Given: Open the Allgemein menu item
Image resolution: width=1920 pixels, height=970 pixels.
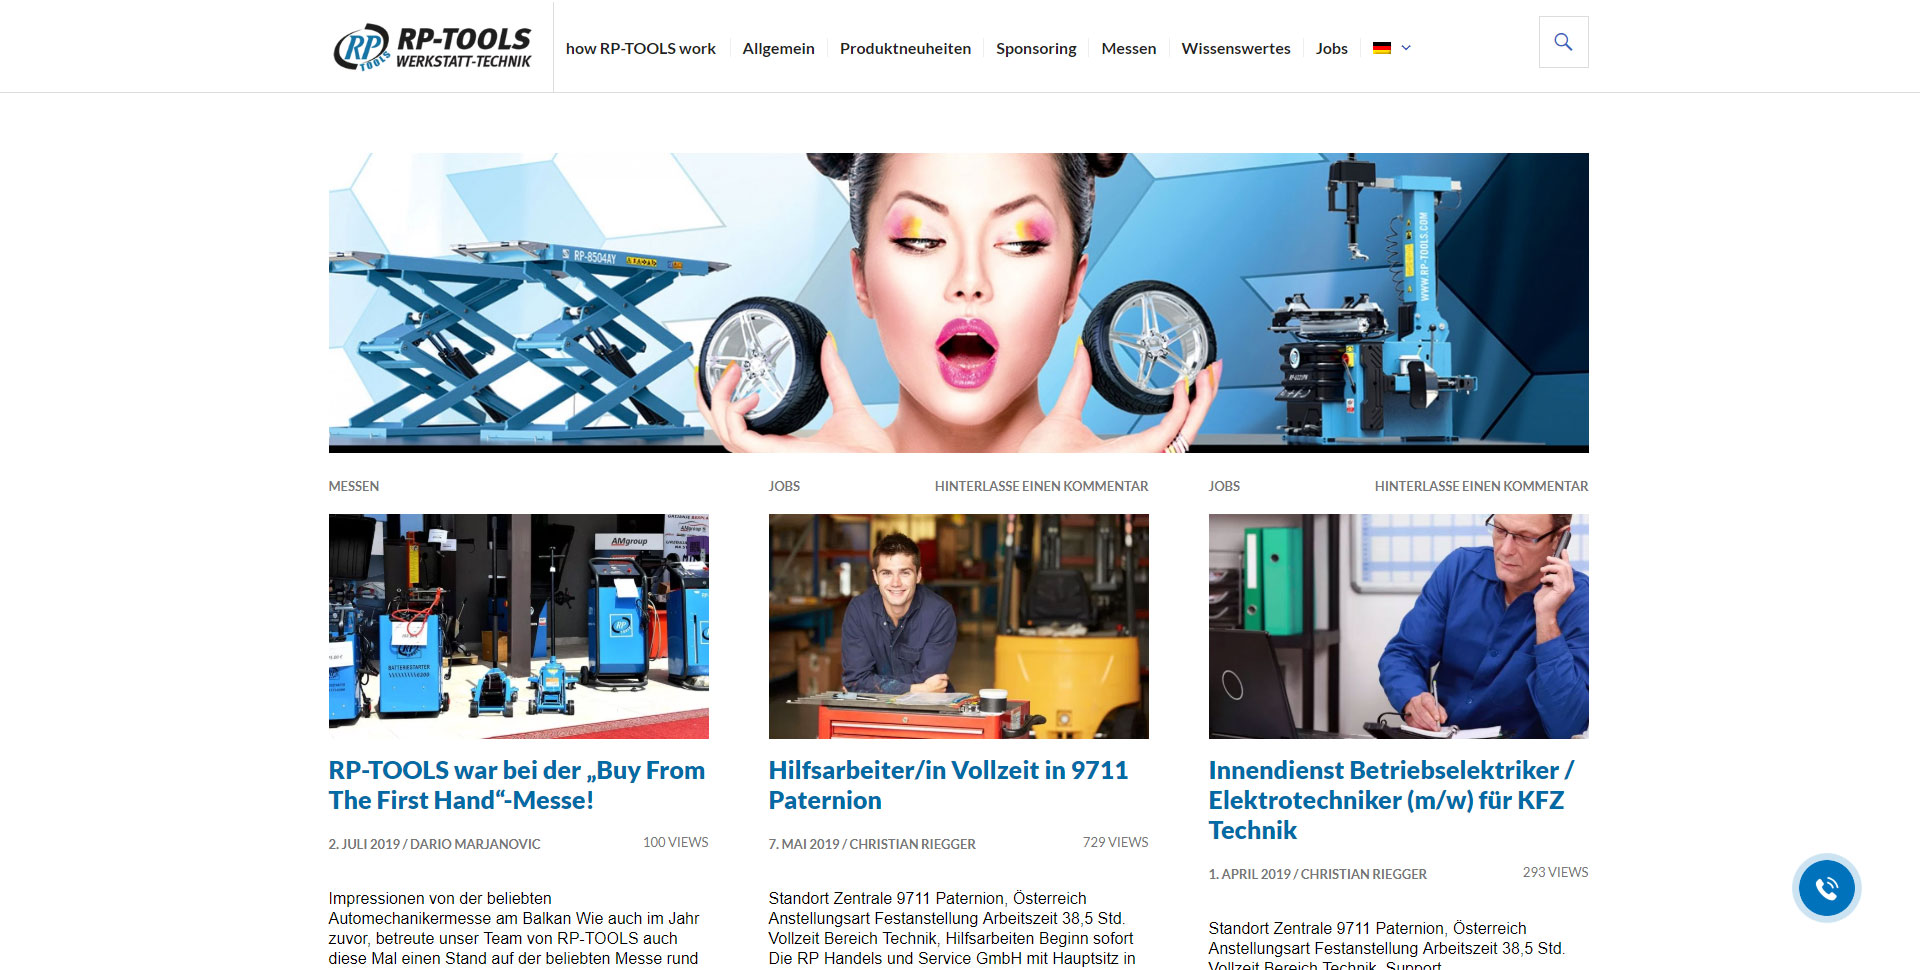Looking at the screenshot, I should tap(778, 48).
